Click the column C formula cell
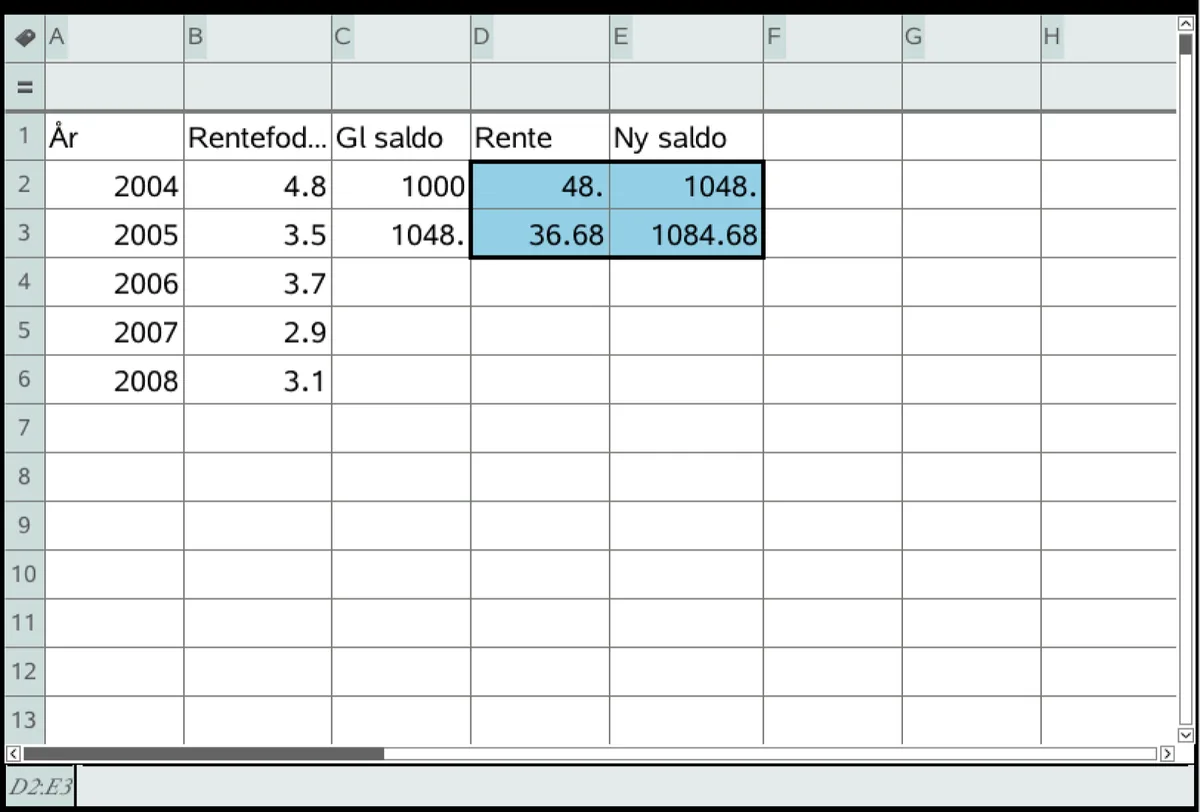The width and height of the screenshot is (1200, 812). coord(401,86)
